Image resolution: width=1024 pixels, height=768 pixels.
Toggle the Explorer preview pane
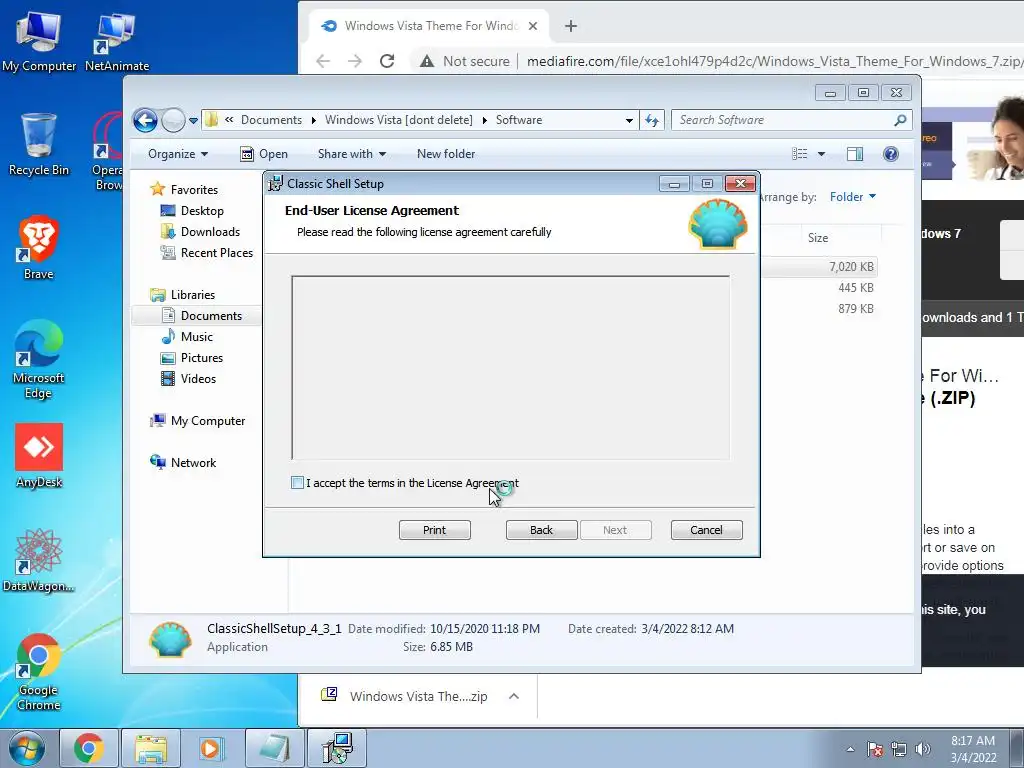click(x=855, y=154)
